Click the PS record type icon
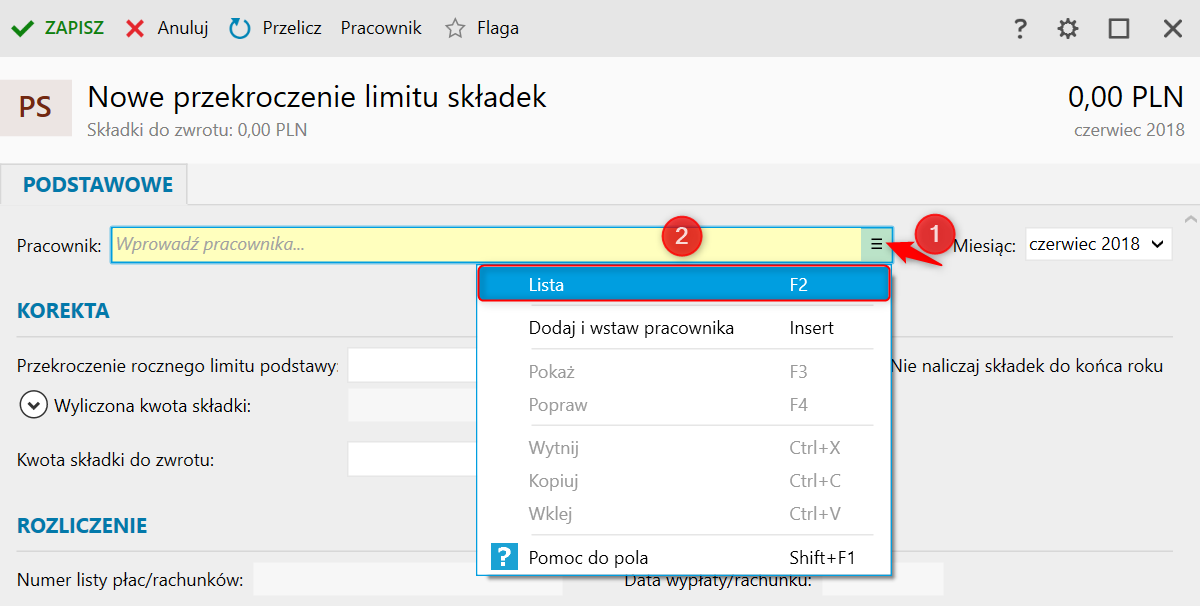This screenshot has width=1200, height=606. tap(36, 108)
